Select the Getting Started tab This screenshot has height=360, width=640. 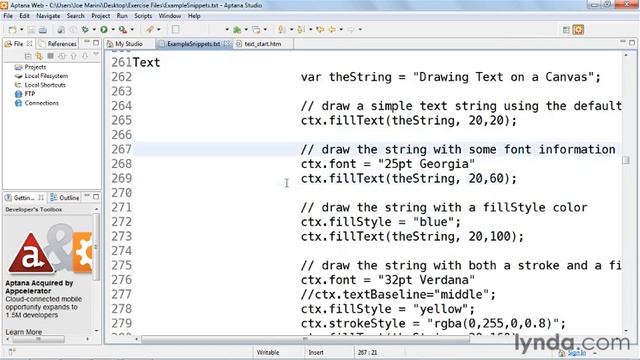pos(24,198)
